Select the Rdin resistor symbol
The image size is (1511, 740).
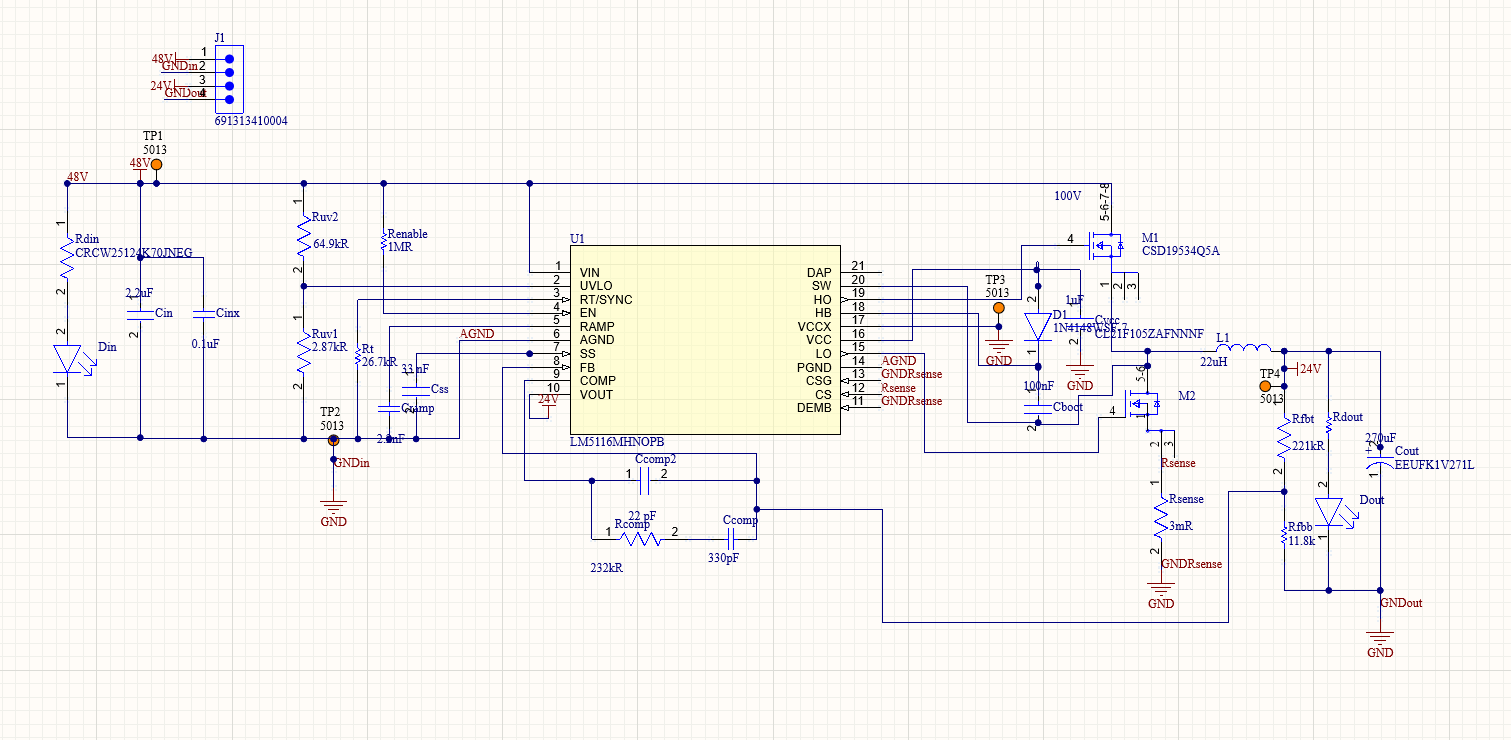tap(67, 256)
